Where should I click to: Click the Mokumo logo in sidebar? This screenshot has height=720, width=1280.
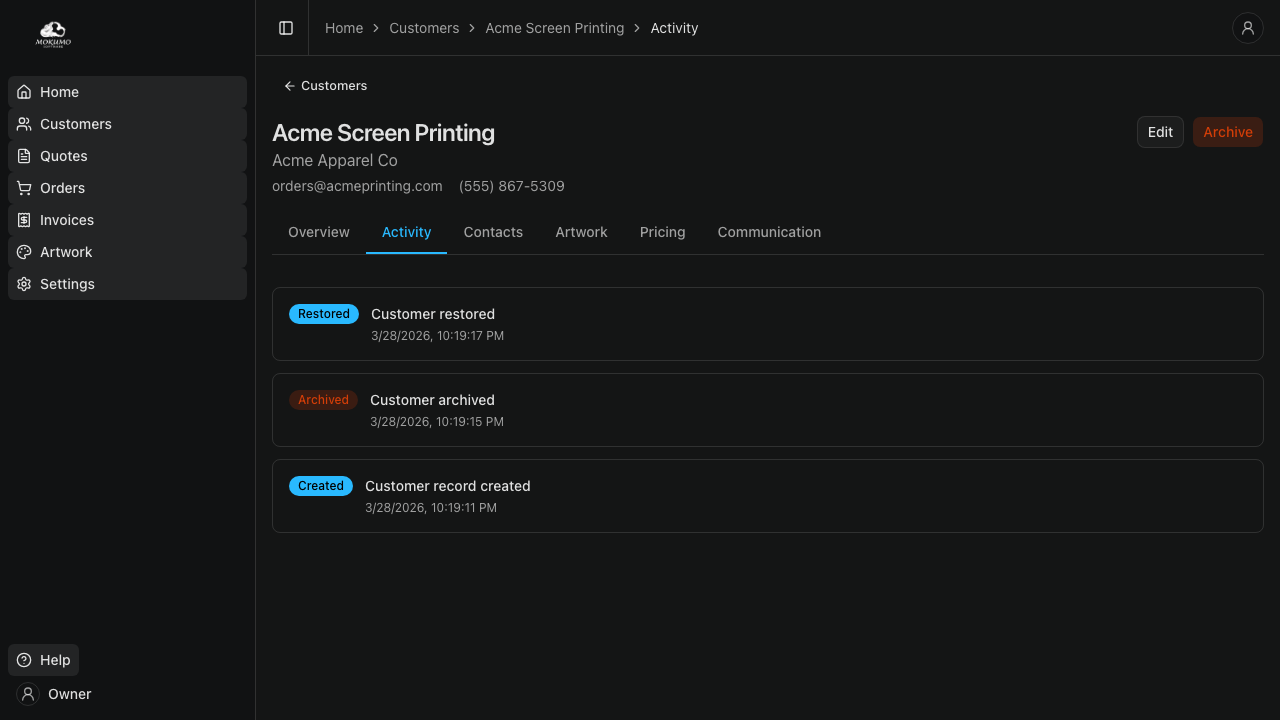[53, 35]
